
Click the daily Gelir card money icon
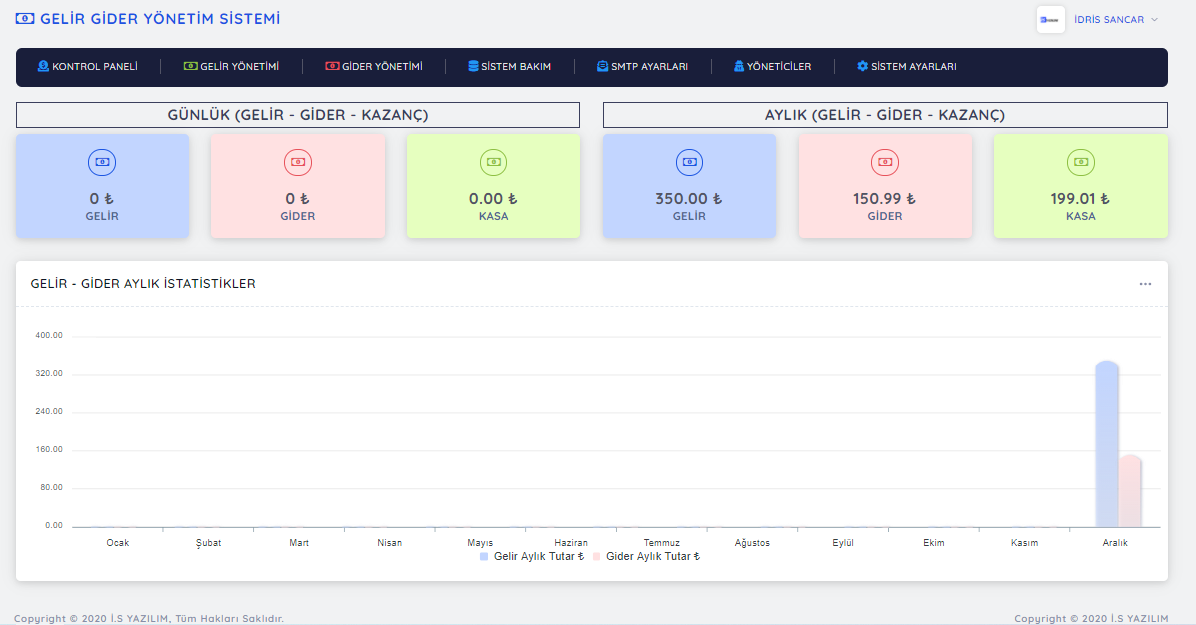coord(102,162)
